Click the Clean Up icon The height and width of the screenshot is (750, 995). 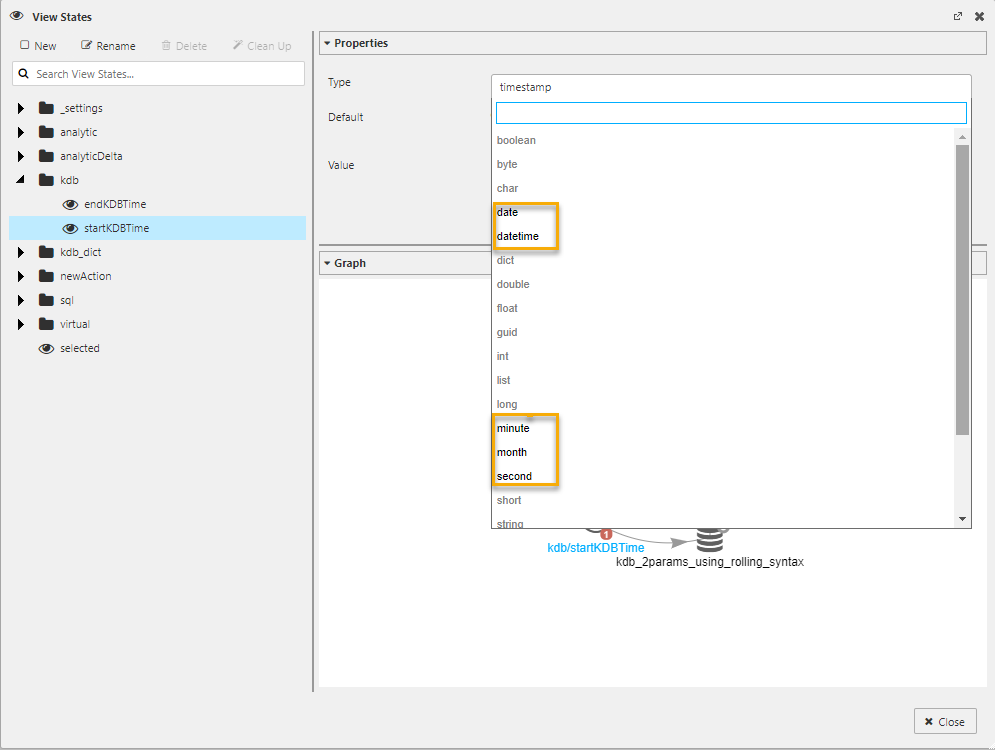tap(240, 45)
